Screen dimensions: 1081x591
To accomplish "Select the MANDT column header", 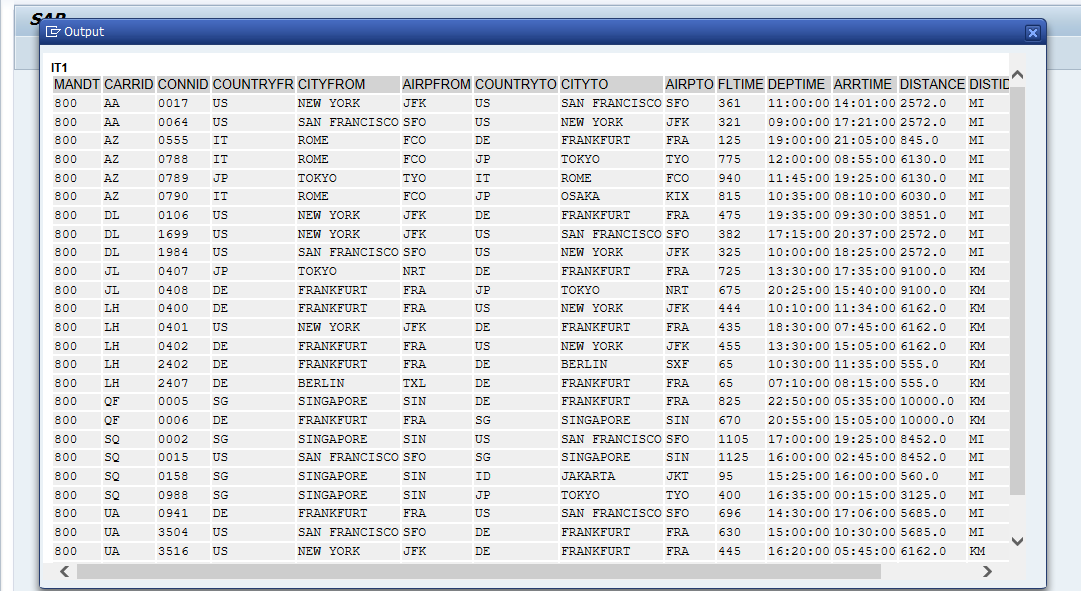I will pyautogui.click(x=77, y=84).
